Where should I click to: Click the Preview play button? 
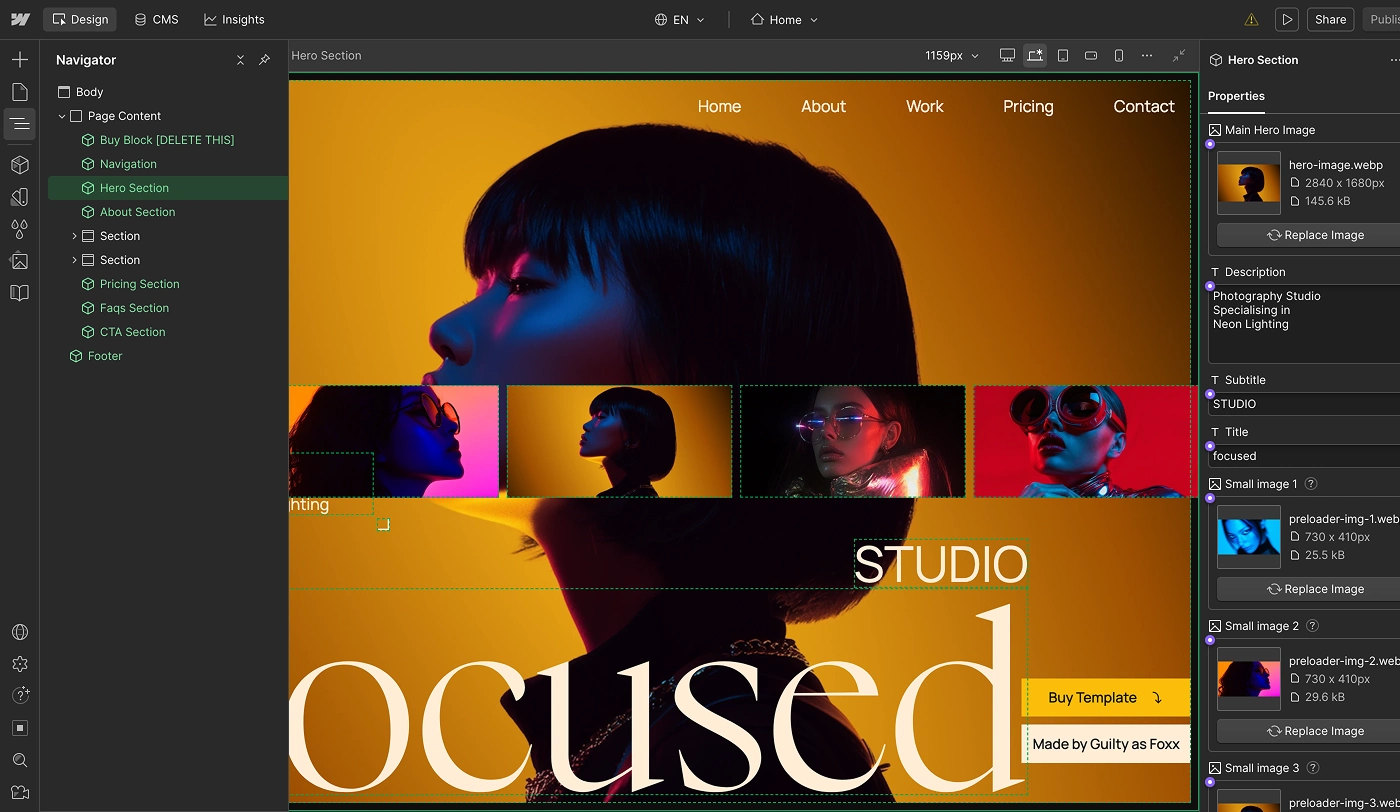tap(1287, 19)
